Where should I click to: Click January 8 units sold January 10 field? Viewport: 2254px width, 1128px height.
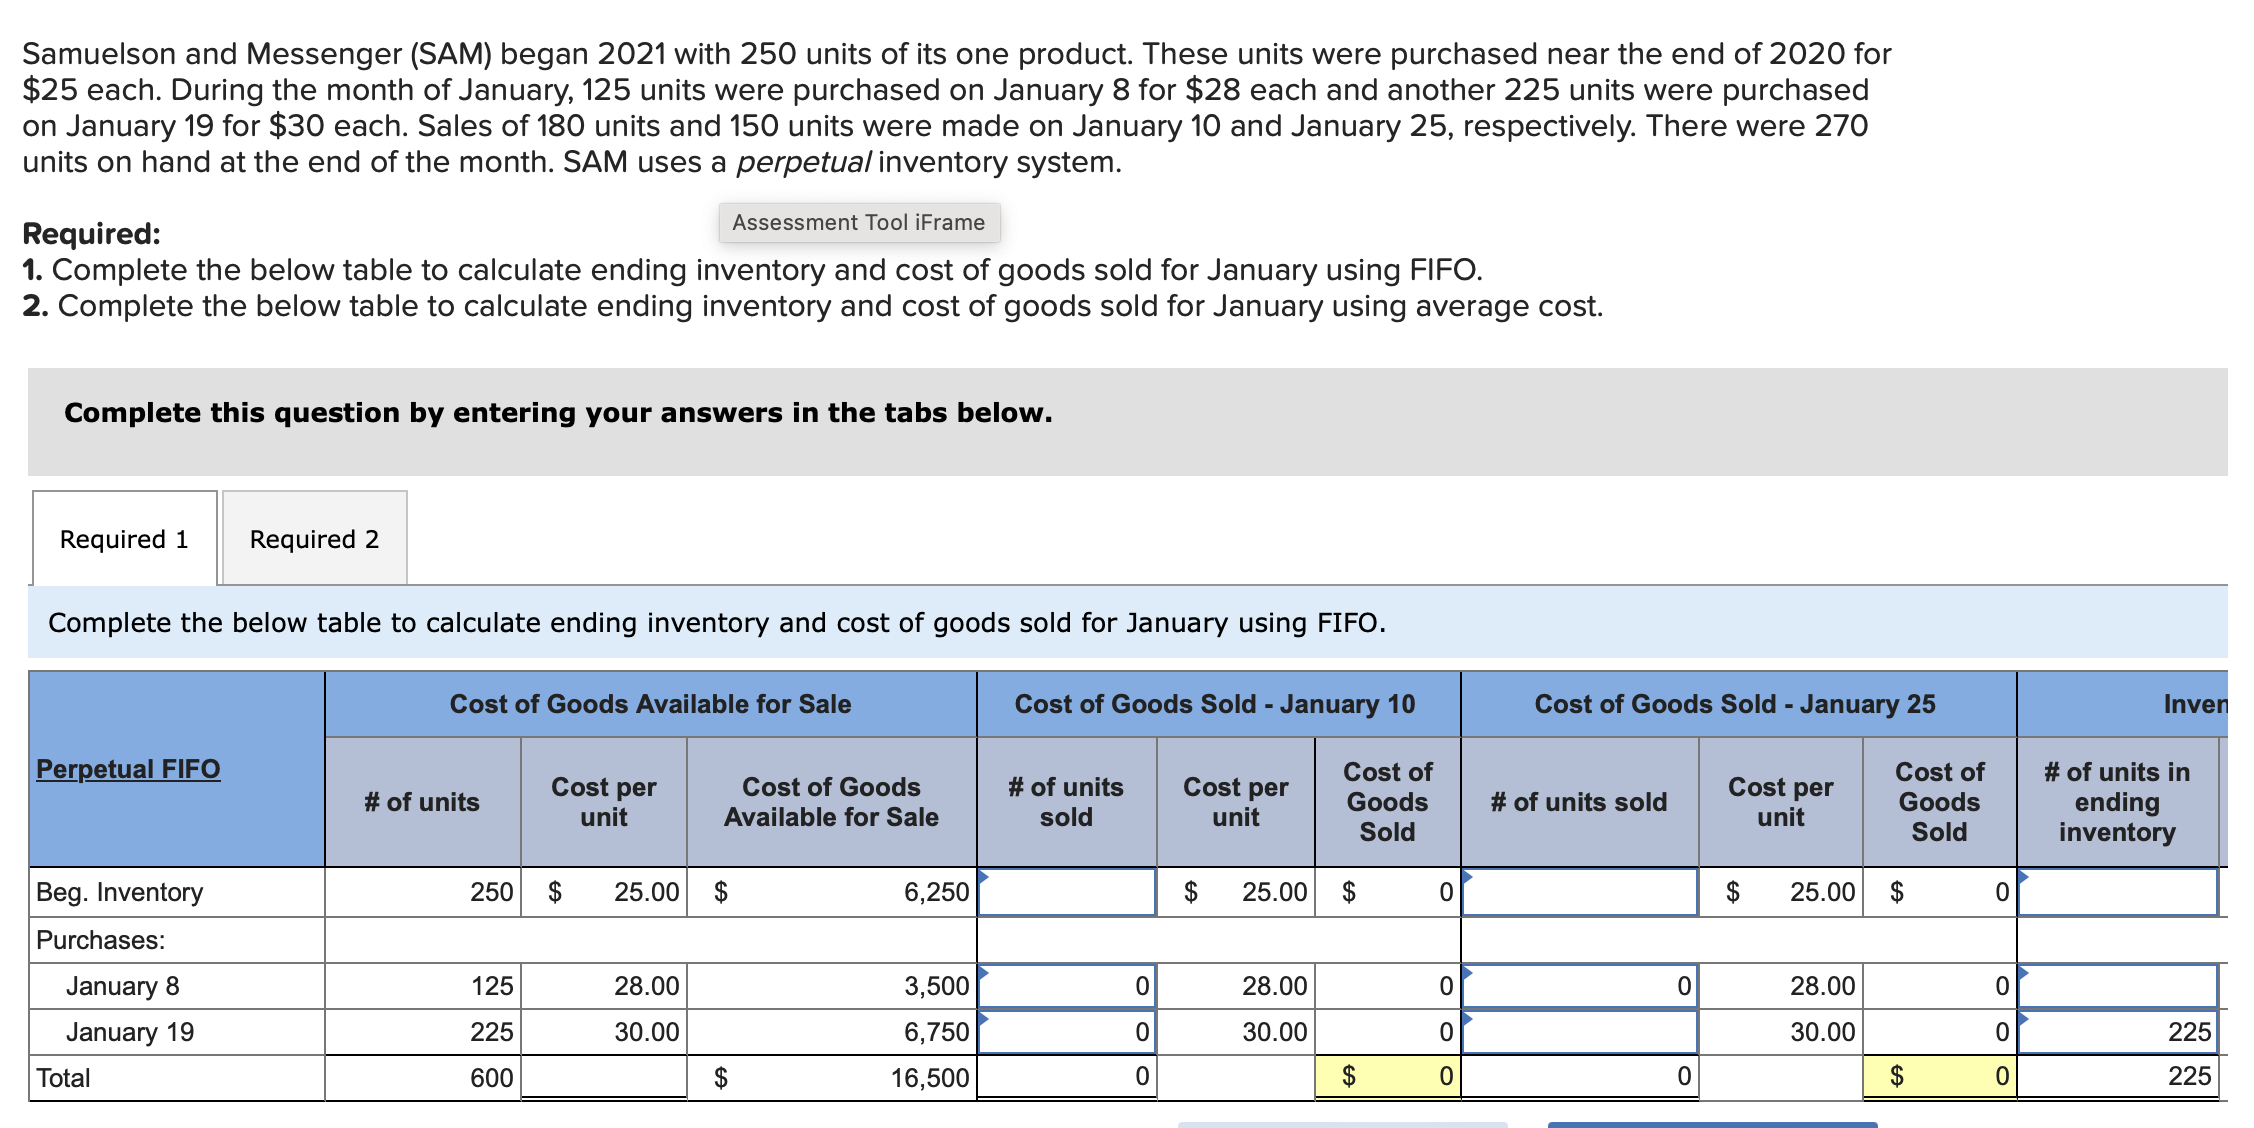(1066, 986)
